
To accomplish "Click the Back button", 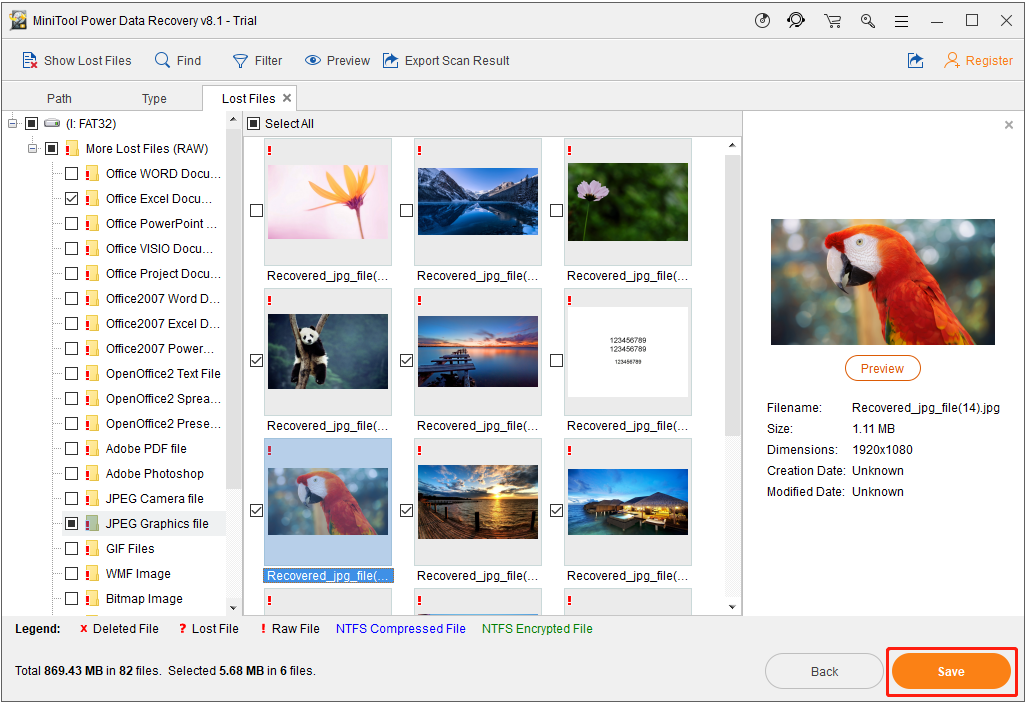I will 824,672.
